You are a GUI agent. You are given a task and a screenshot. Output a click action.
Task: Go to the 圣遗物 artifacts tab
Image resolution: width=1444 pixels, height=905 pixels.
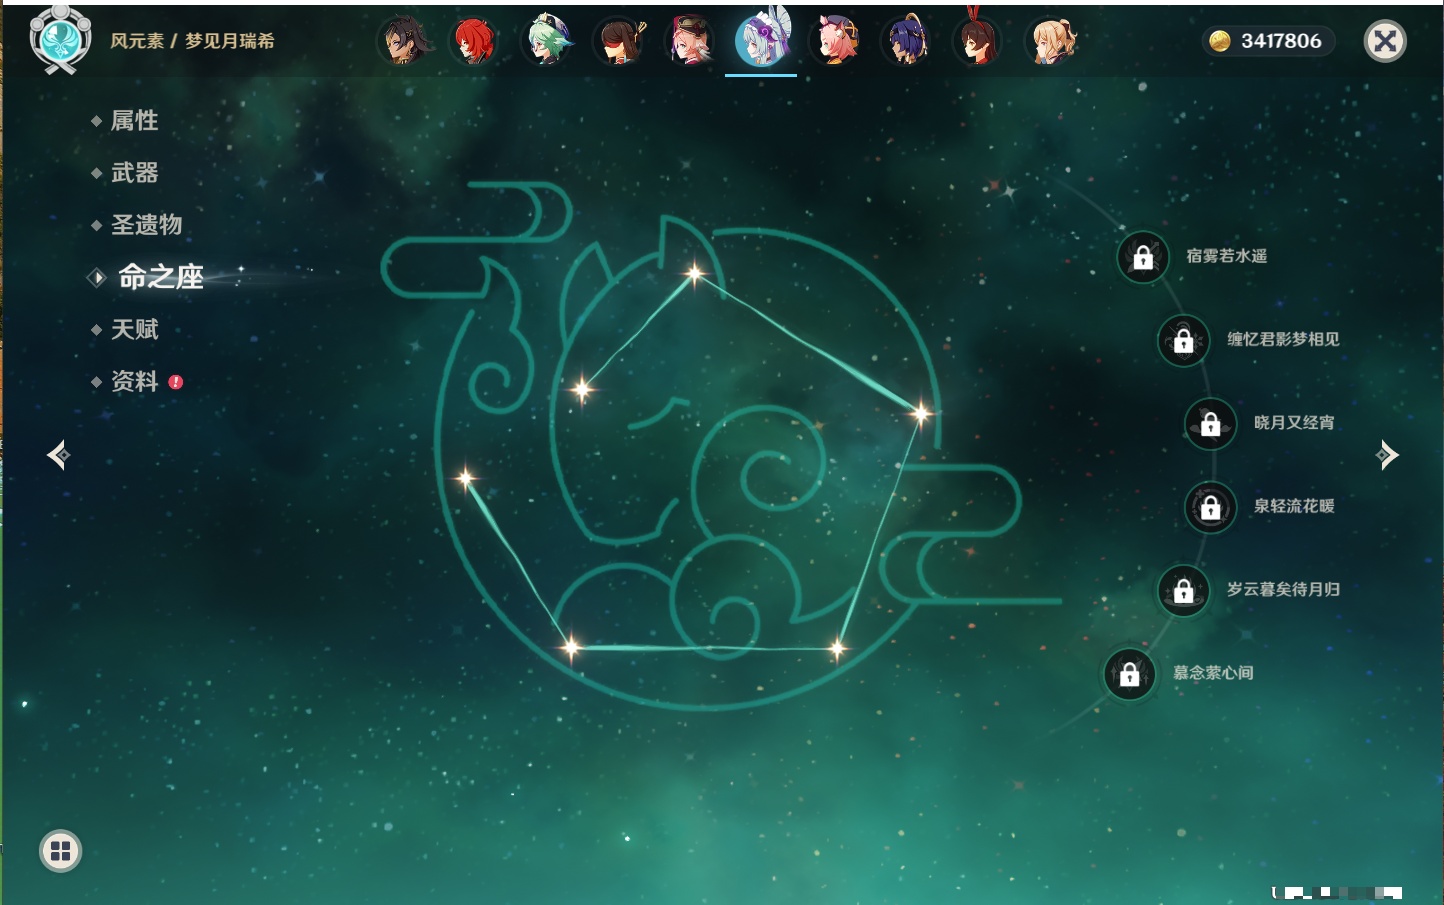pos(146,225)
